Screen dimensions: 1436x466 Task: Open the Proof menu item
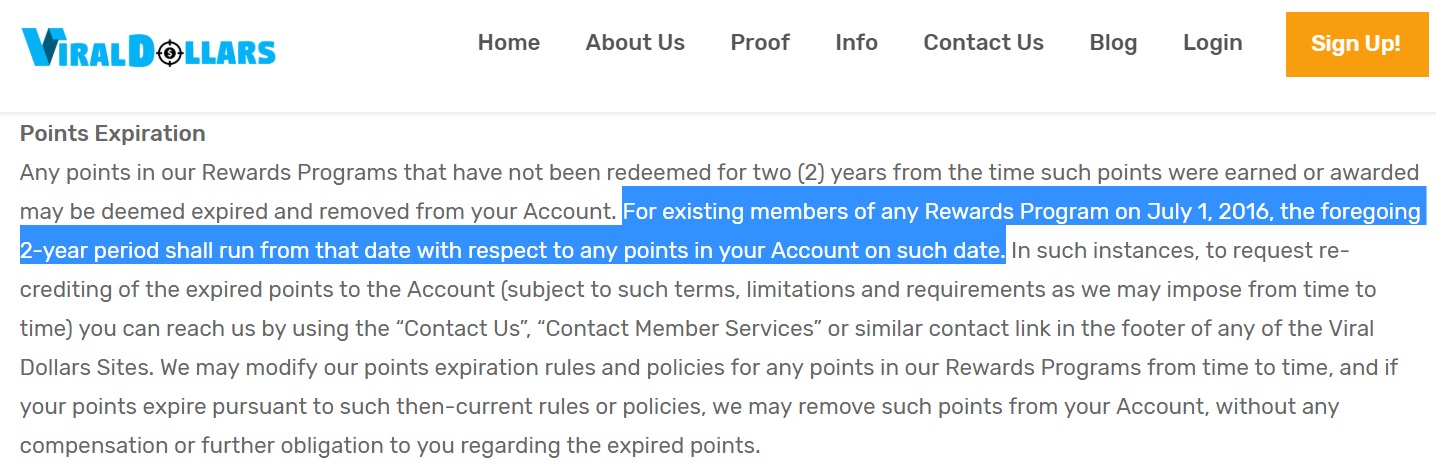760,43
